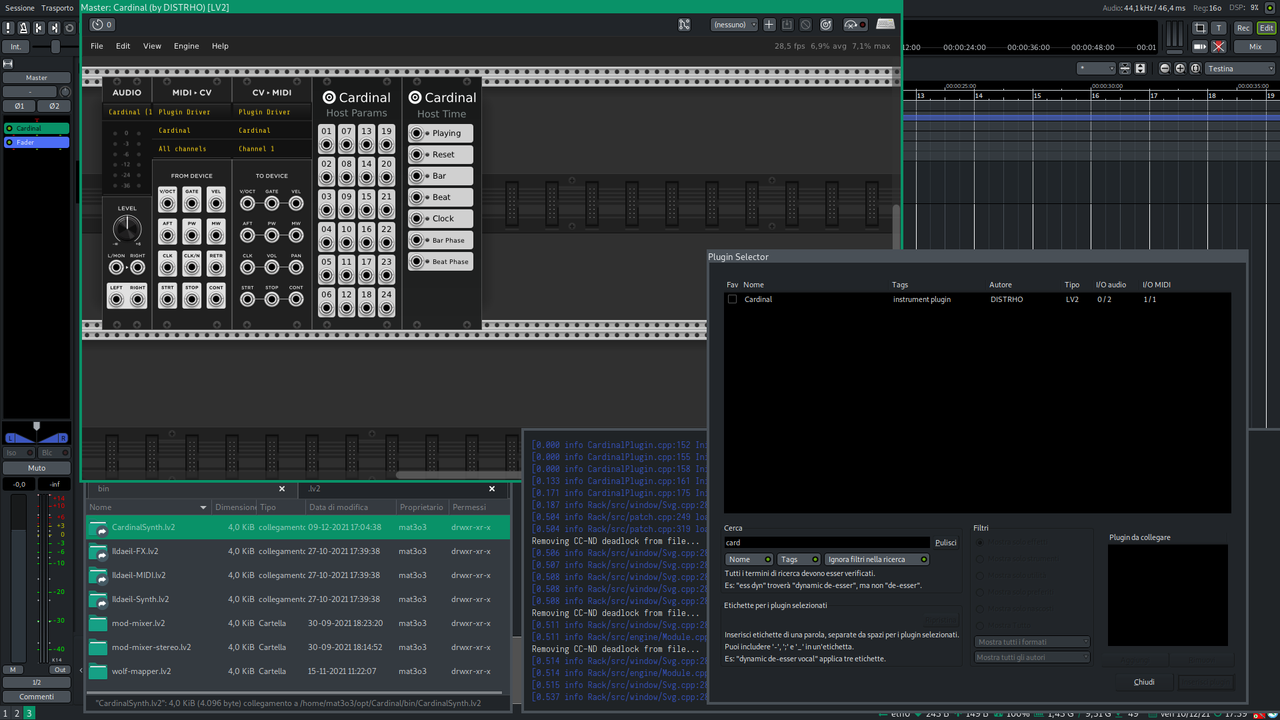Click the go-to-start transport icon

coord(38,28)
